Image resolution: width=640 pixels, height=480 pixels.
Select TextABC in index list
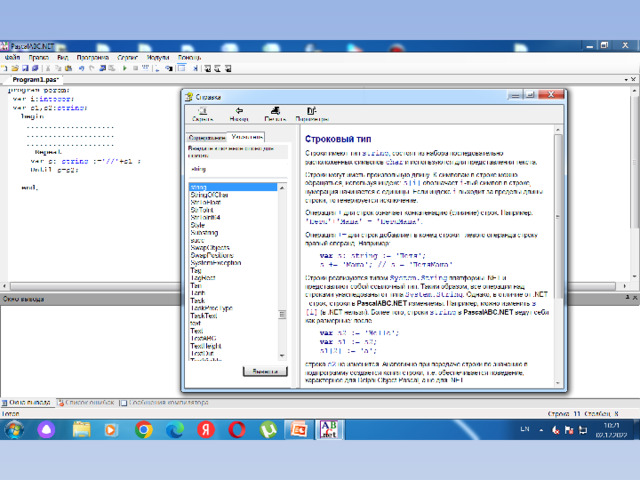203,338
